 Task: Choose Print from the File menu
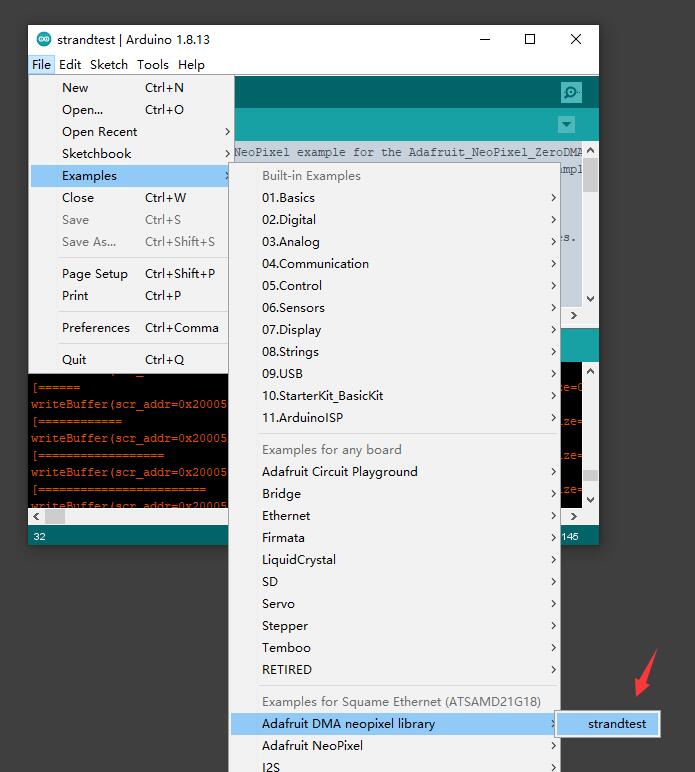pos(129,296)
